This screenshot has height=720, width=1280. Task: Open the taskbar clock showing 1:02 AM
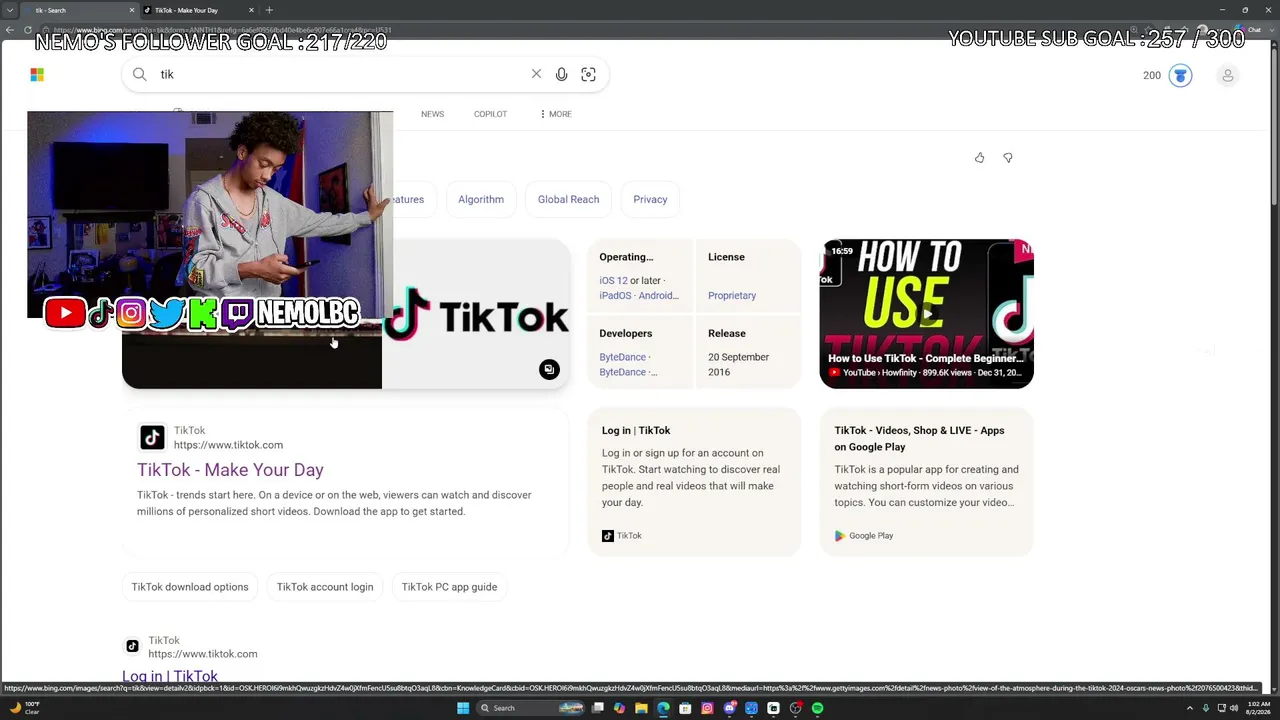coord(1257,708)
